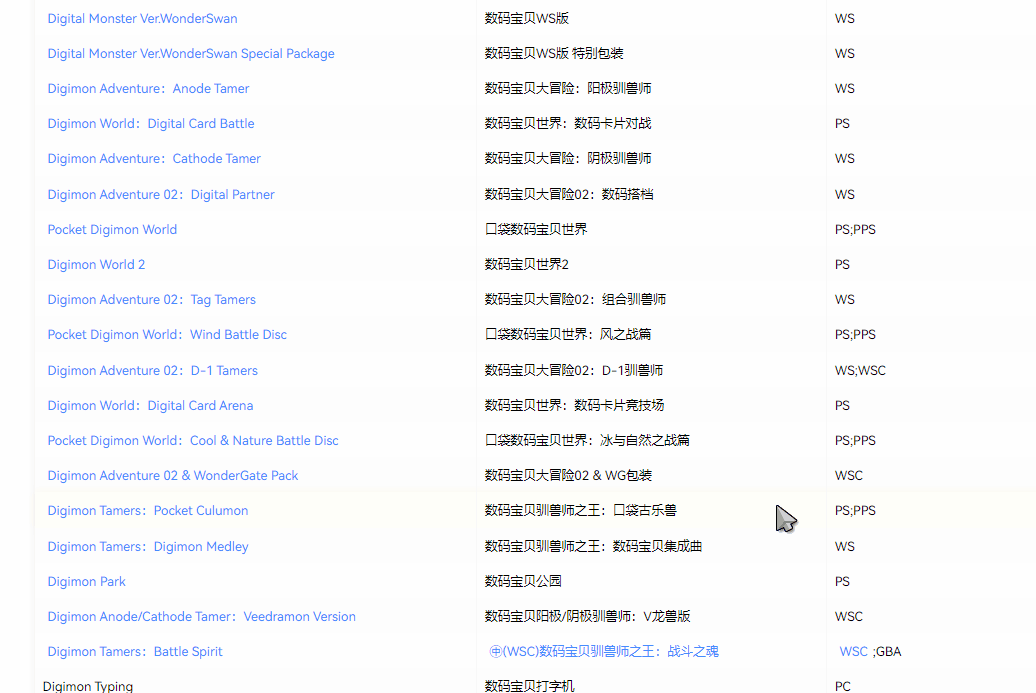
Task: Click the ;GBA text in Battle Spirit row
Action: point(887,651)
